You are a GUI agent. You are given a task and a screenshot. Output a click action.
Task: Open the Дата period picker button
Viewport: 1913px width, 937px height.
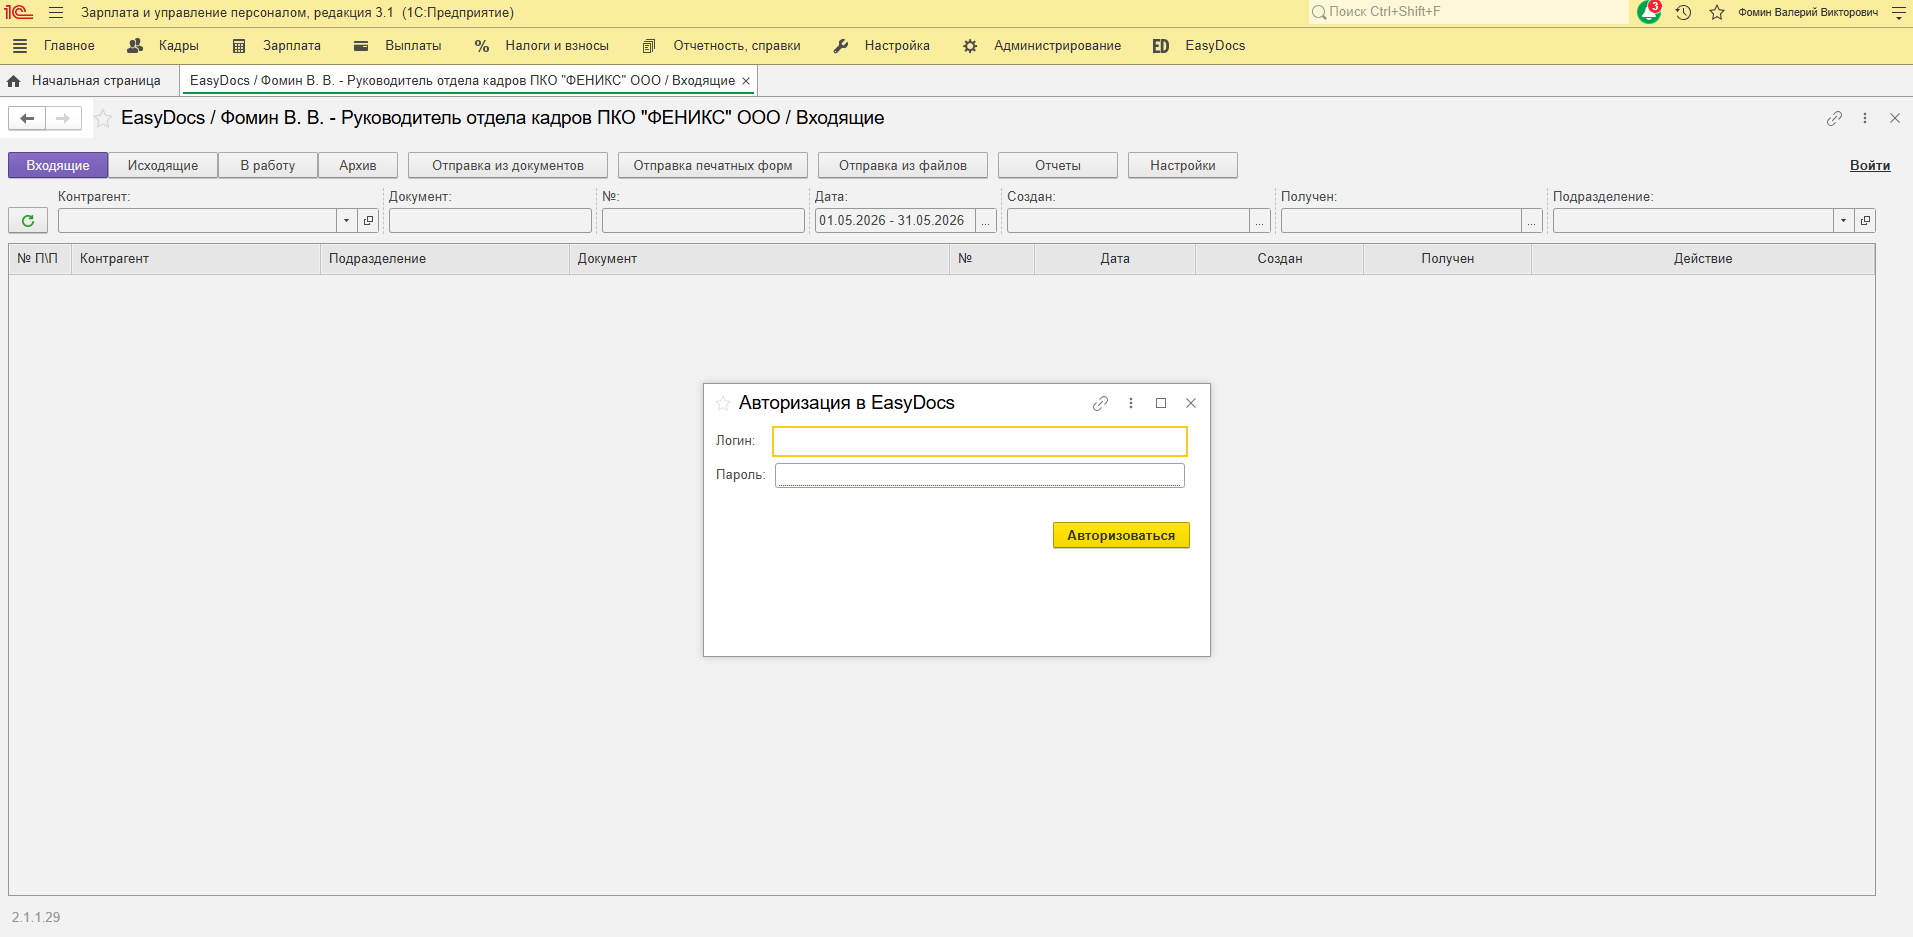[x=986, y=221]
